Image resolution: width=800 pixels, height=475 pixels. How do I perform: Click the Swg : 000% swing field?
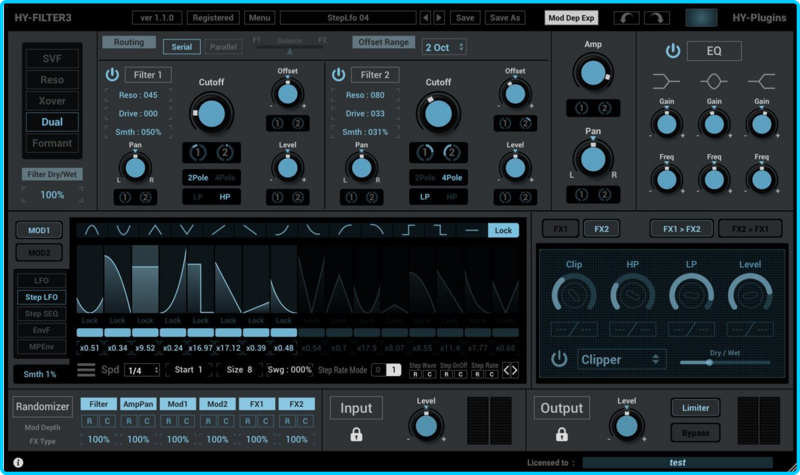289,369
